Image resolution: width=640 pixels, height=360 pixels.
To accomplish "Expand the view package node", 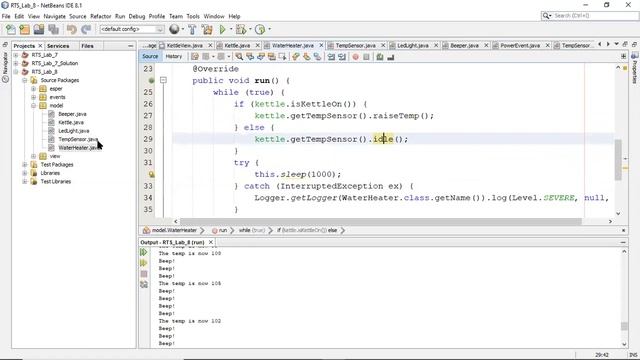I will click(33, 156).
